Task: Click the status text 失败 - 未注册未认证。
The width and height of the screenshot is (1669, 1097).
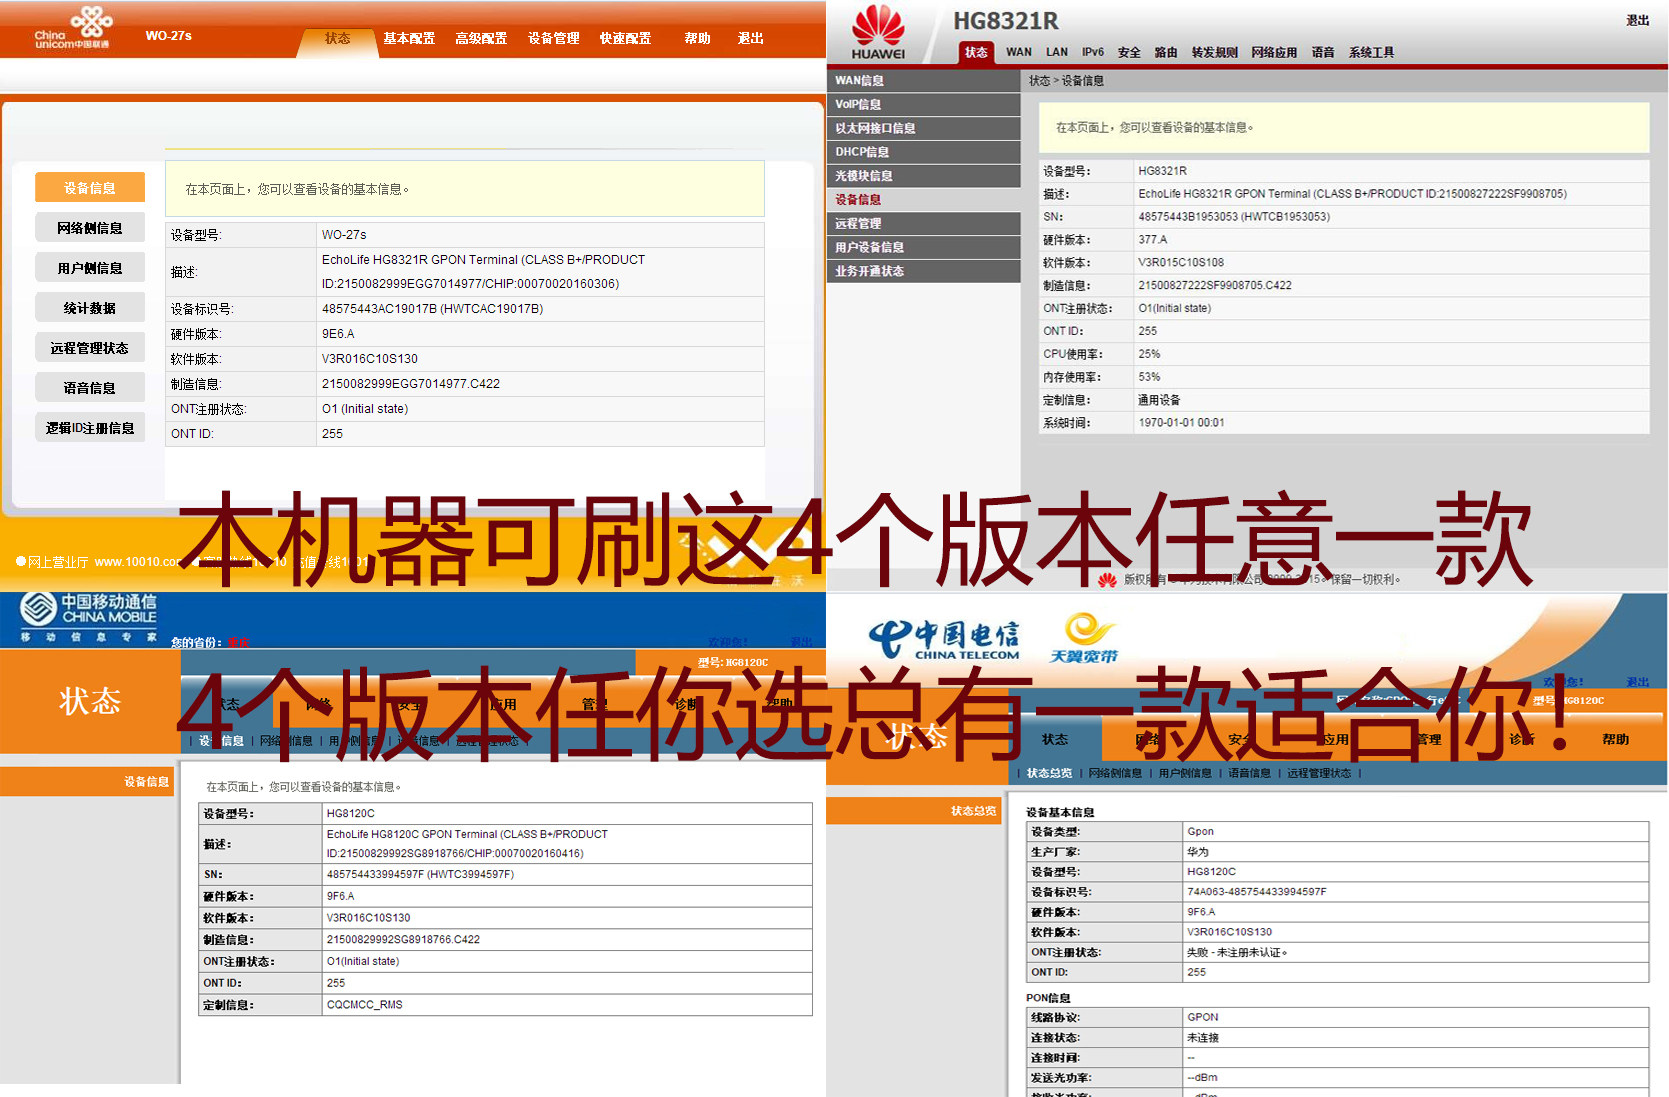Action: pyautogui.click(x=1237, y=952)
